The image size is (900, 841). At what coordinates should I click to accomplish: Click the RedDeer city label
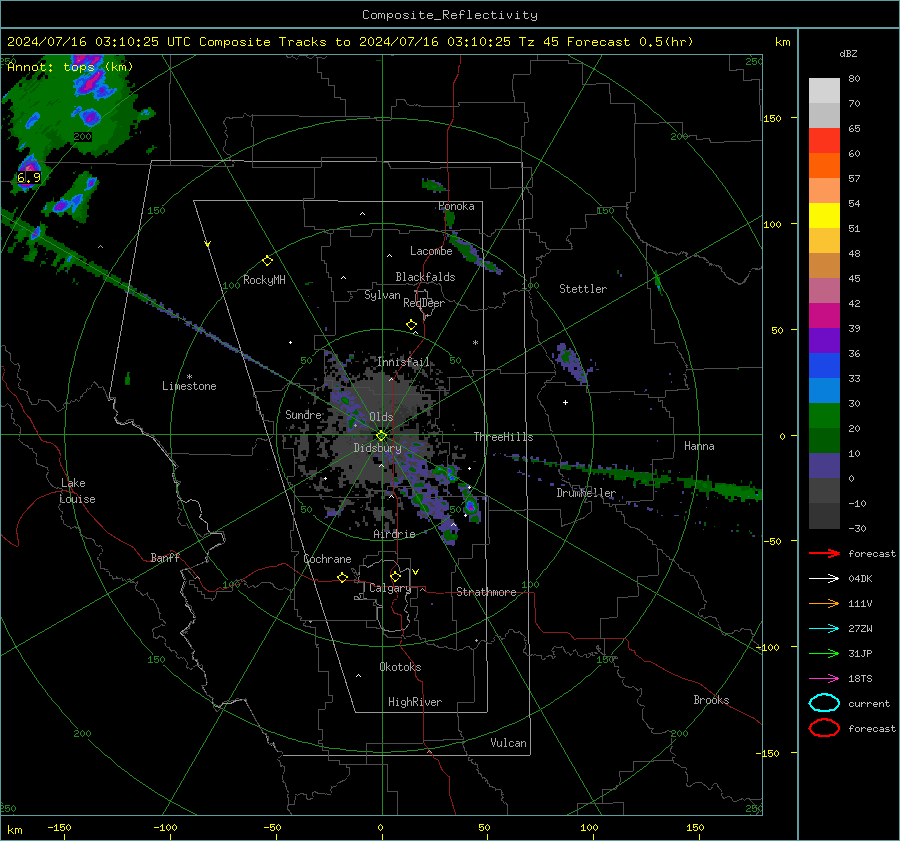424,303
